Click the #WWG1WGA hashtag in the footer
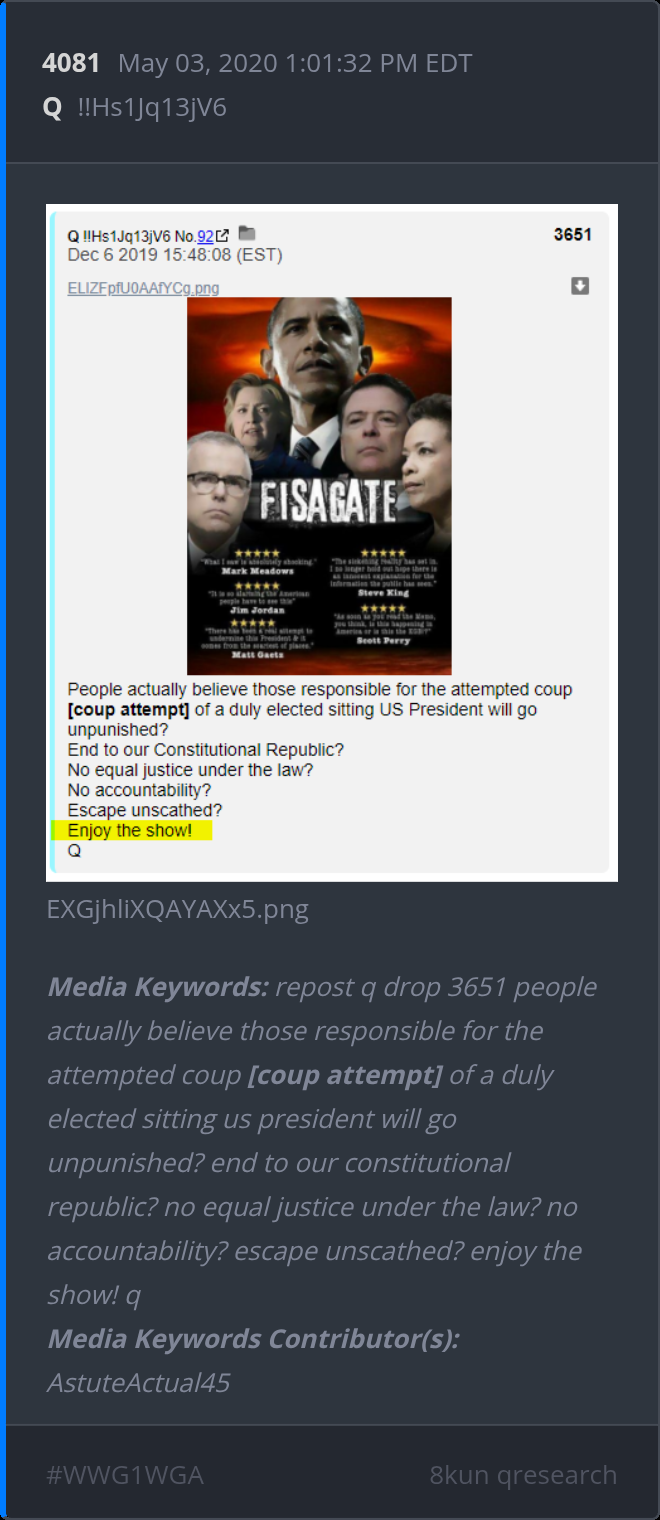 click(125, 1475)
